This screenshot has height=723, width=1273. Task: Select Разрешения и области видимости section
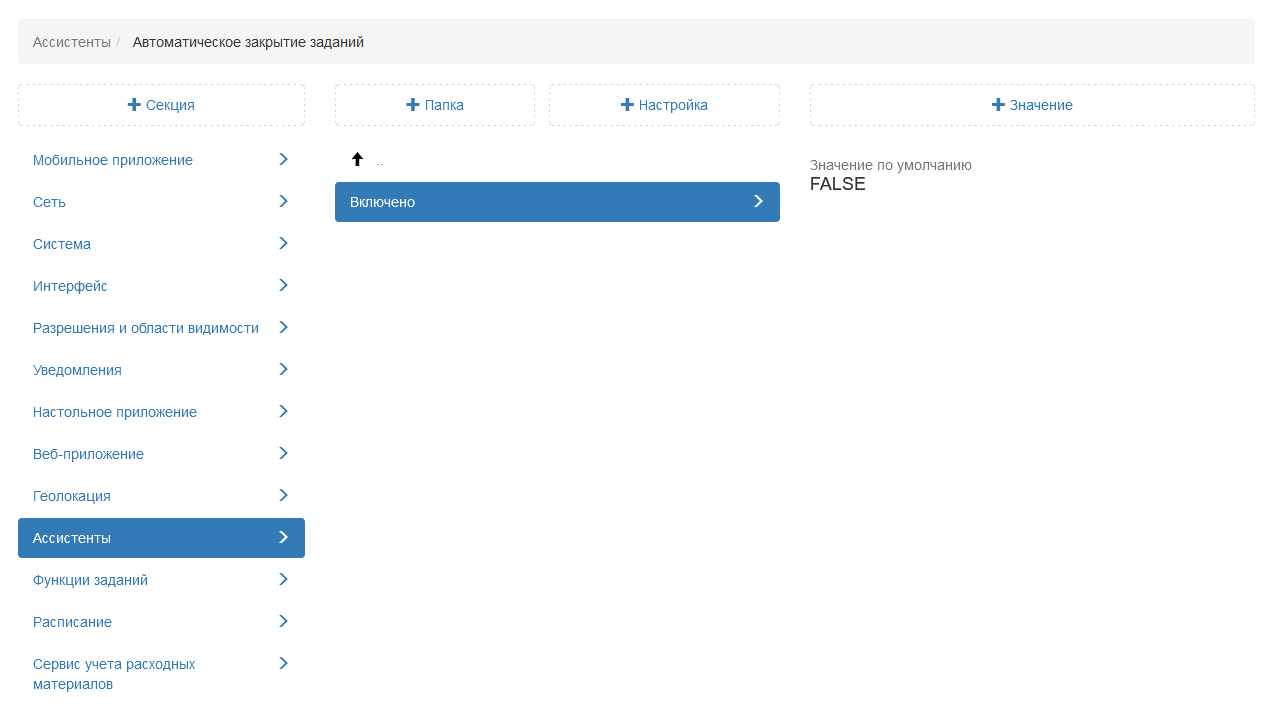click(146, 328)
